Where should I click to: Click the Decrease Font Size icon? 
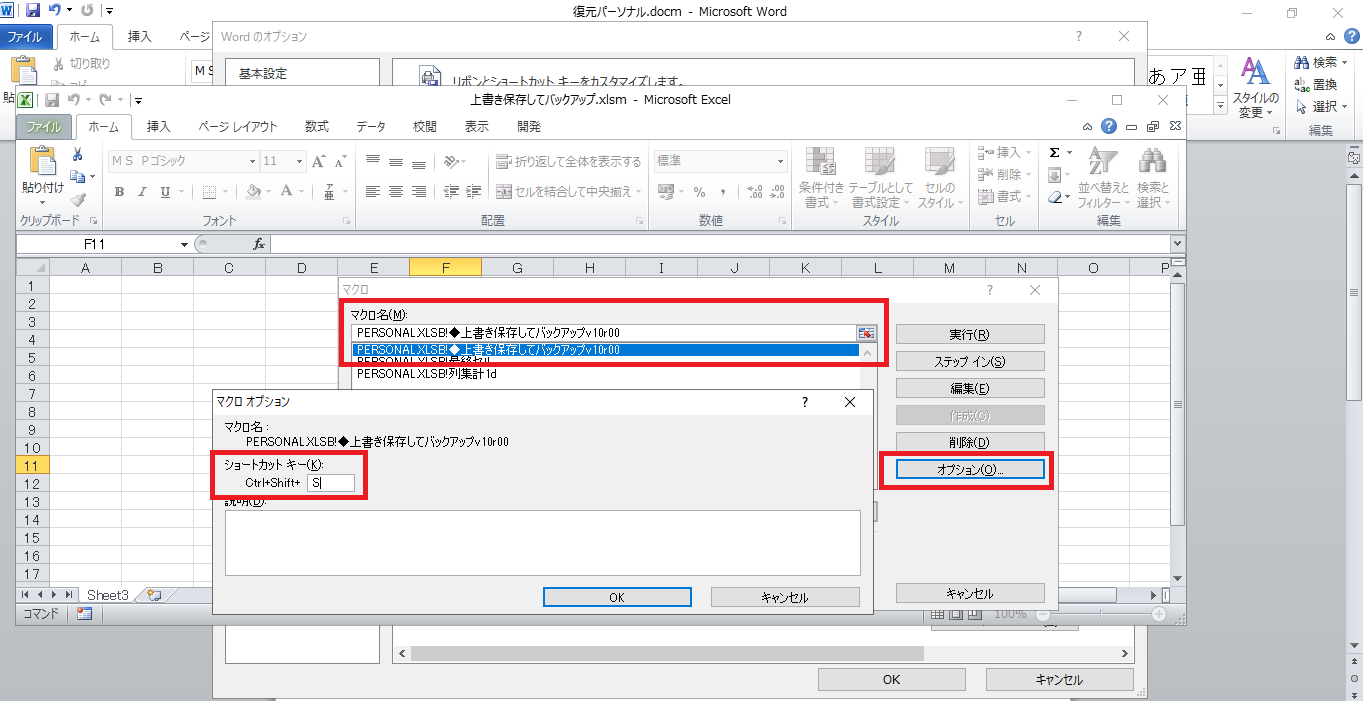pos(341,161)
